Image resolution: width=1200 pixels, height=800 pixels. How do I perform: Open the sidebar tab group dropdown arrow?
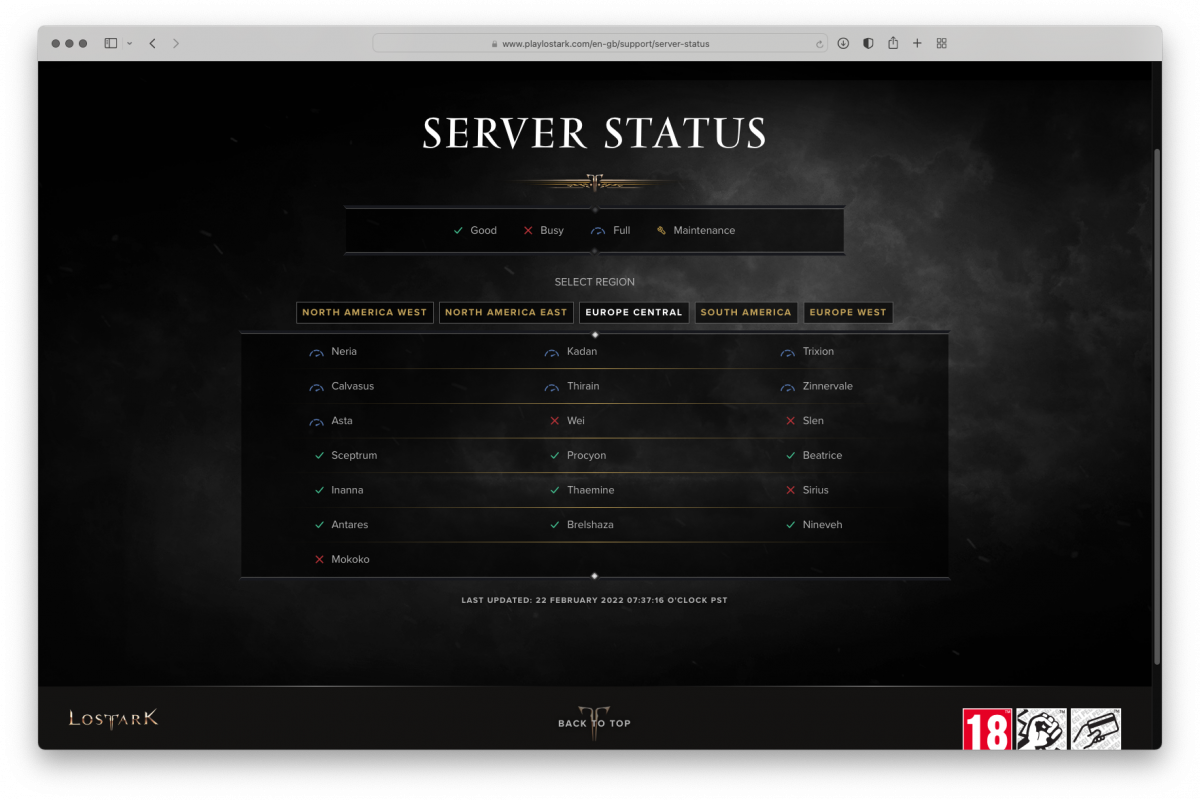130,44
